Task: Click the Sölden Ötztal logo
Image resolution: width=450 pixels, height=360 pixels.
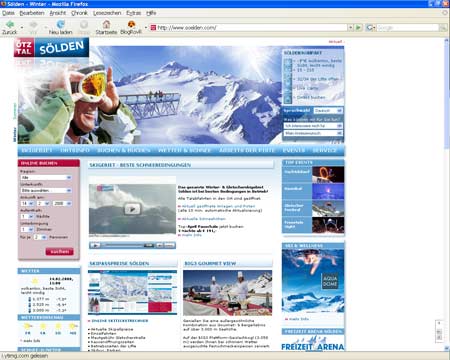Action: (51, 47)
